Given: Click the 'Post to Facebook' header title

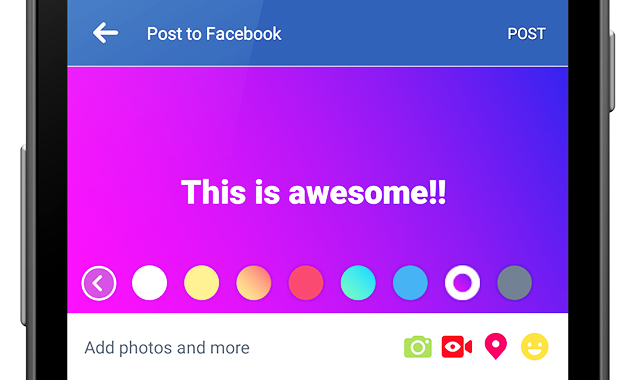Looking at the screenshot, I should [214, 34].
